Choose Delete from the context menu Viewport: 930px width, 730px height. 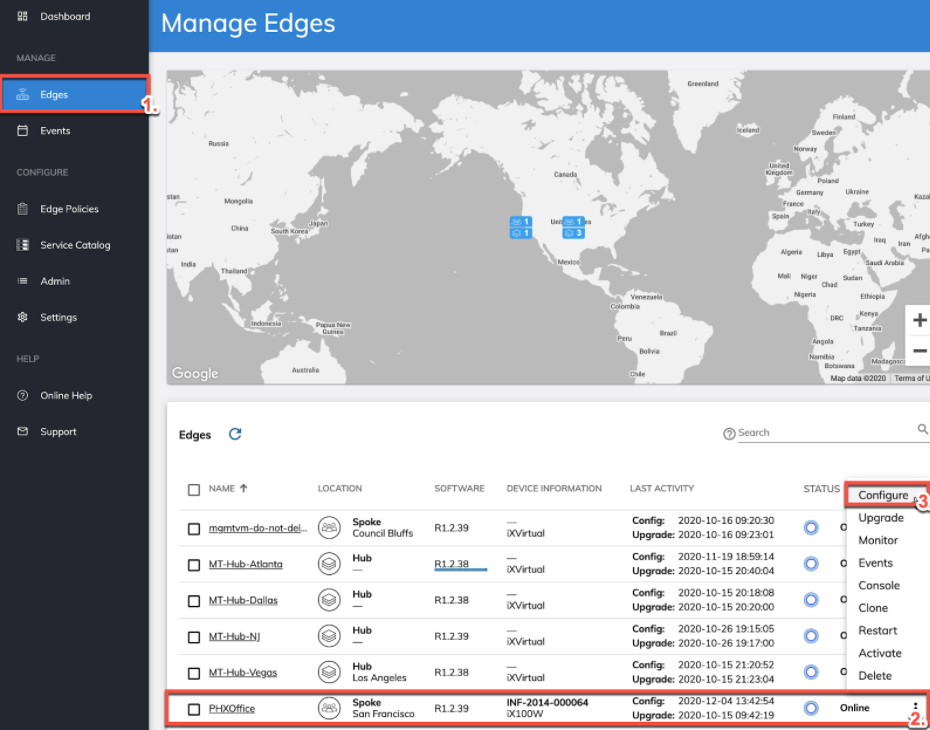(875, 675)
